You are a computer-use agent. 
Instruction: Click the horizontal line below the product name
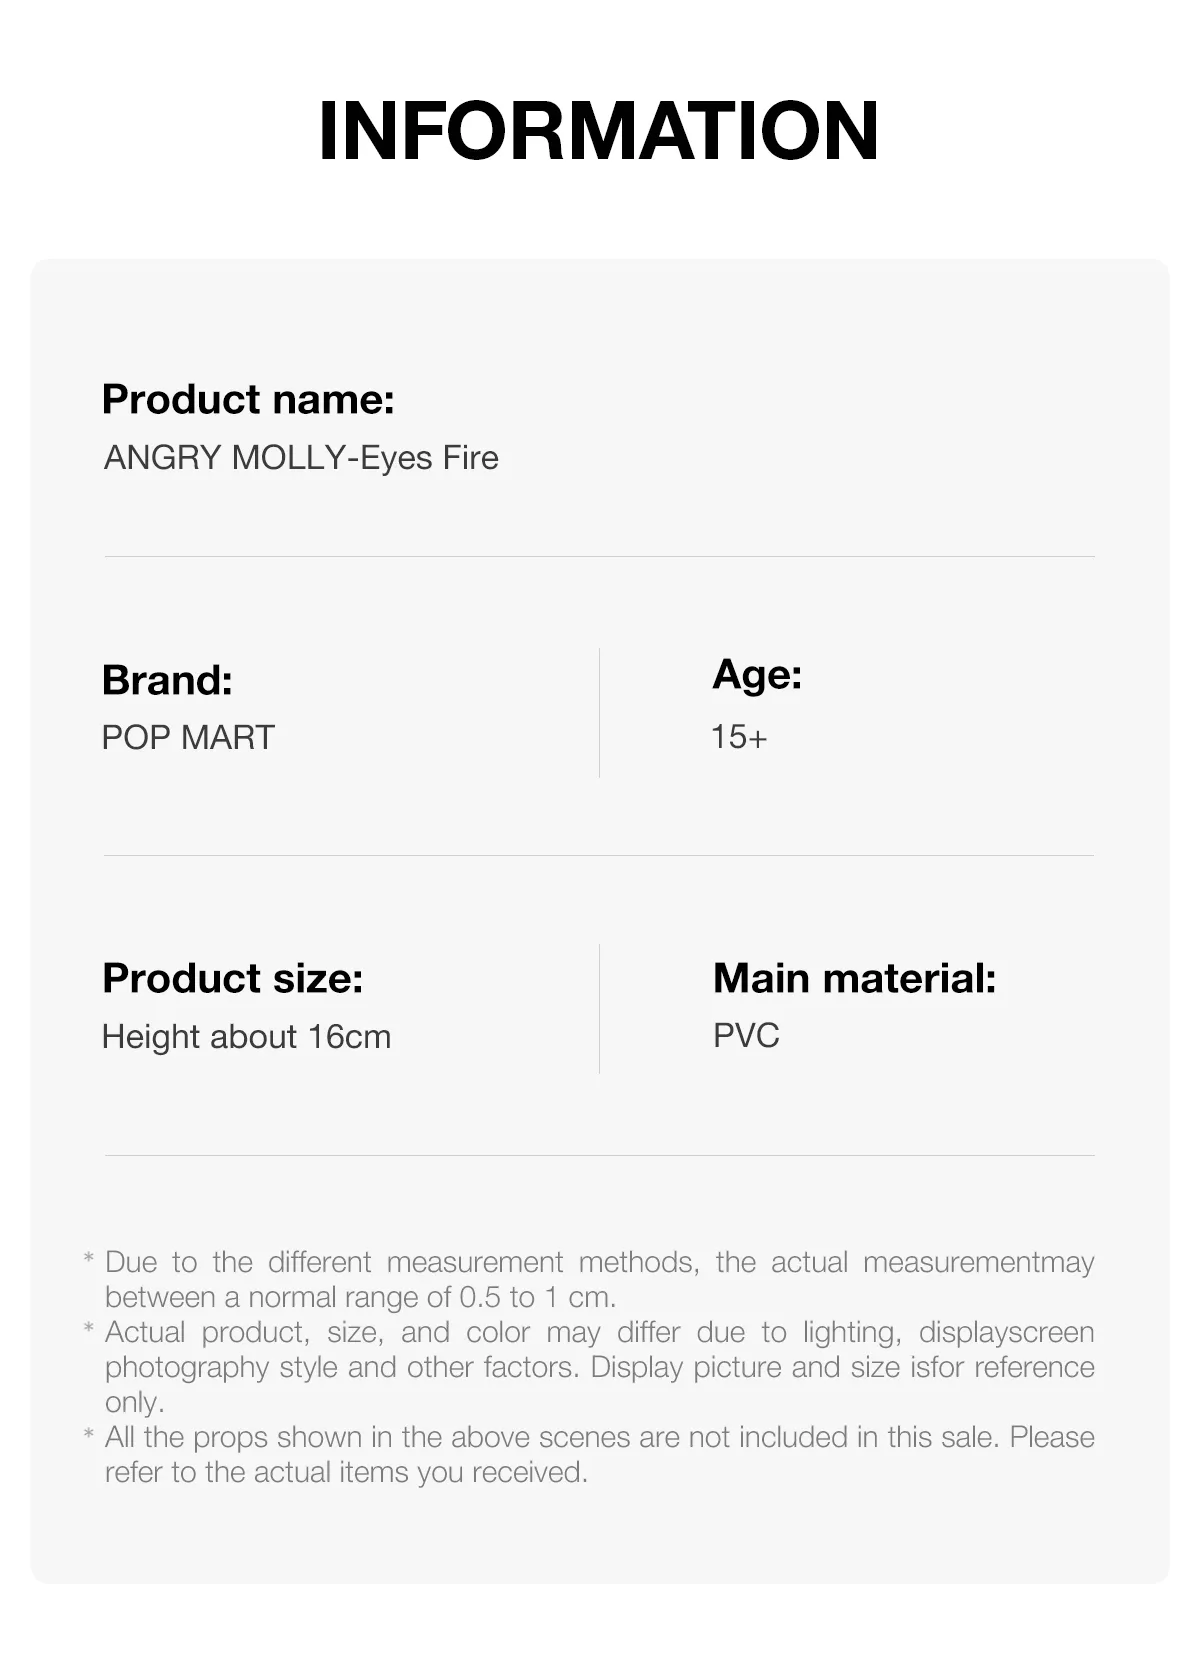[599, 556]
